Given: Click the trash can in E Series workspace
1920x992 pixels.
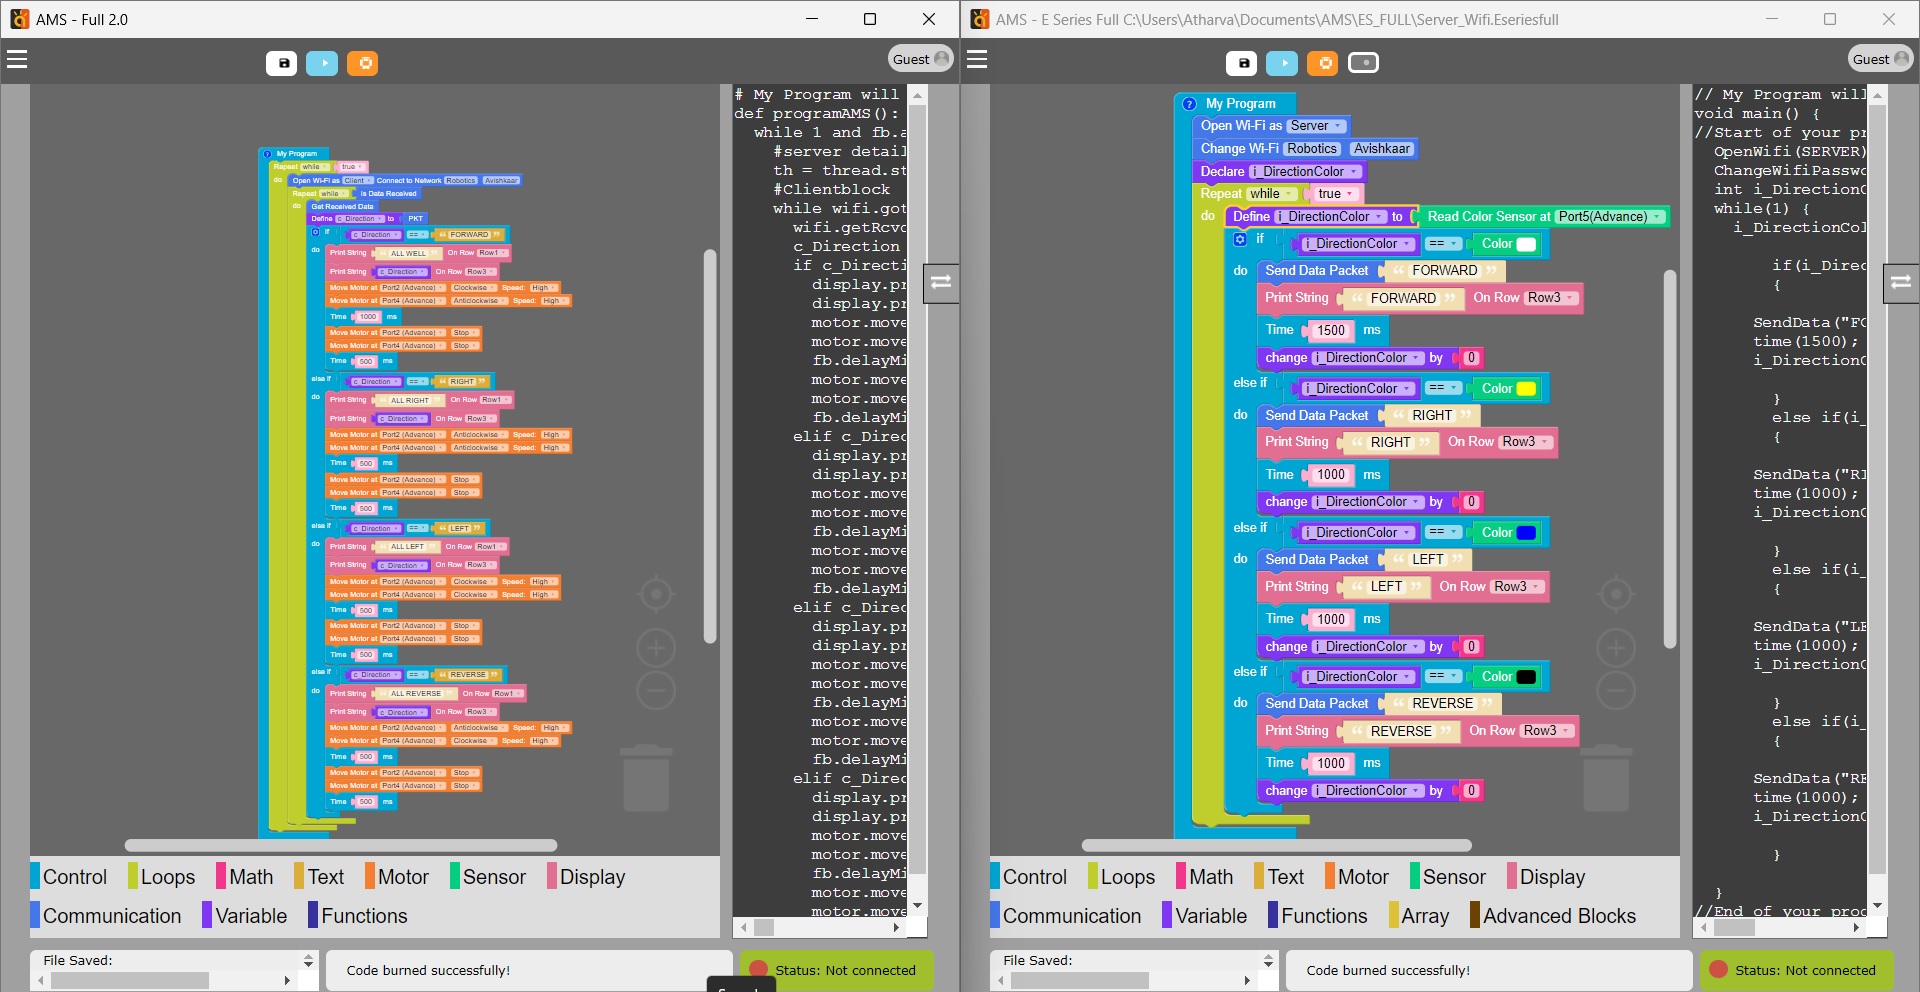Looking at the screenshot, I should pyautogui.click(x=1606, y=778).
